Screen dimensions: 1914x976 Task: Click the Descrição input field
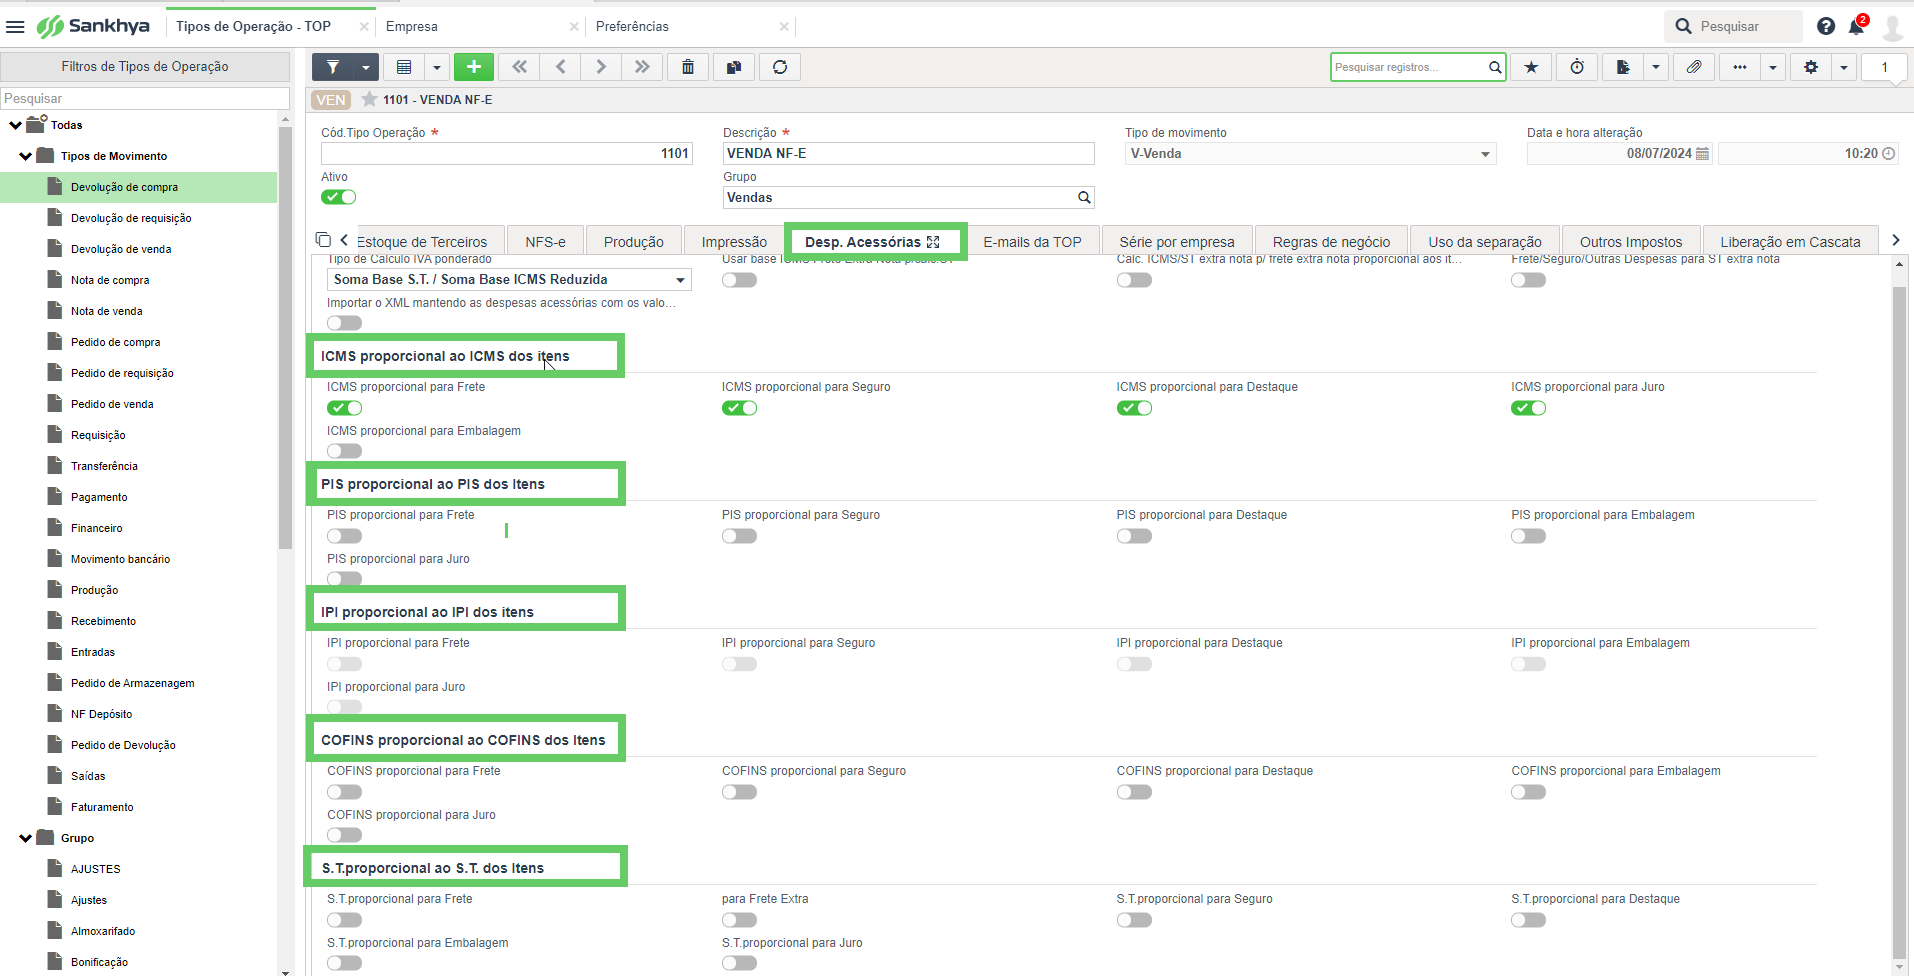(x=909, y=153)
